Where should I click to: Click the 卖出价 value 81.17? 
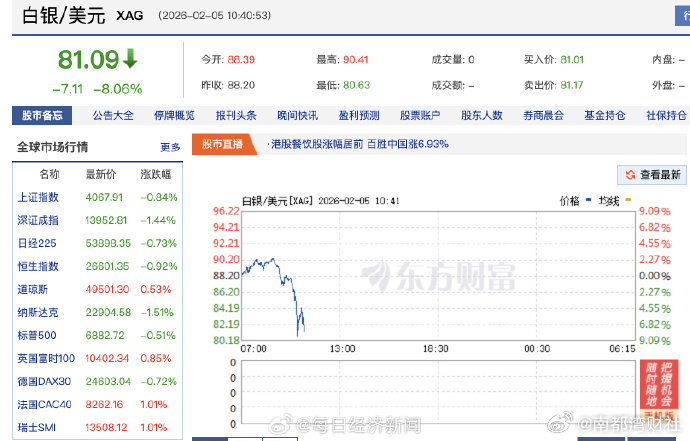[572, 85]
